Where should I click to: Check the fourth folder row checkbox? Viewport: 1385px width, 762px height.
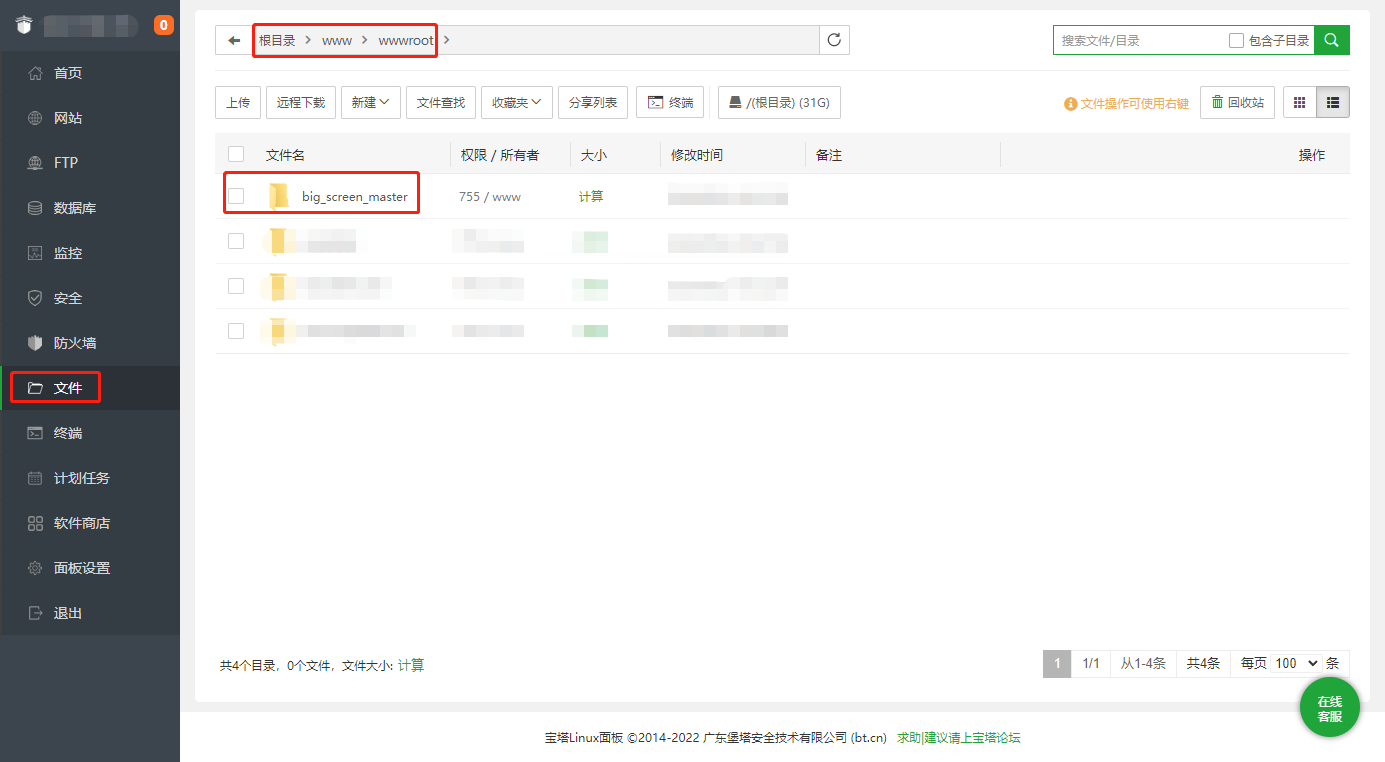[236, 331]
